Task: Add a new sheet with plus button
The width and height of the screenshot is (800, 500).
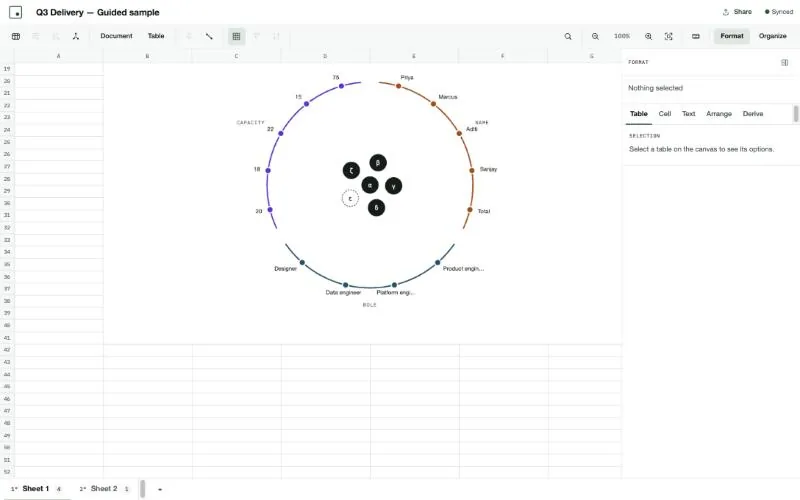Action: (160, 489)
